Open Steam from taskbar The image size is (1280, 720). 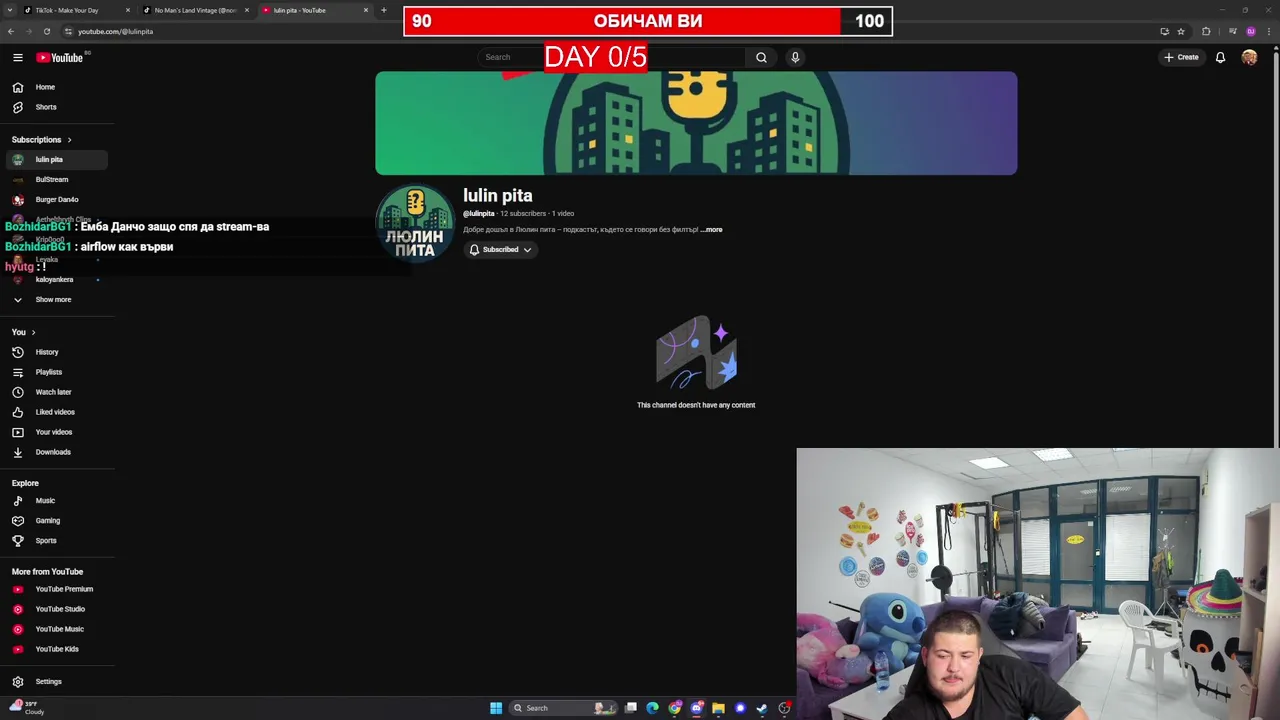[762, 708]
